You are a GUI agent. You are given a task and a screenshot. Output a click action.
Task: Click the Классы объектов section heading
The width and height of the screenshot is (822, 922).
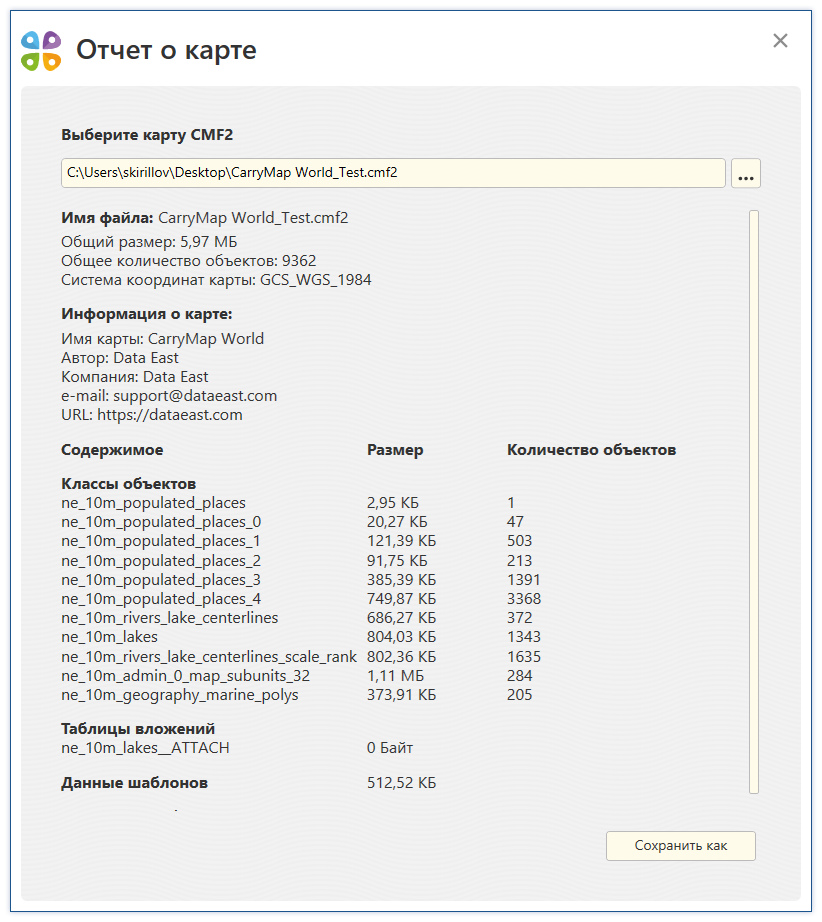tap(129, 484)
